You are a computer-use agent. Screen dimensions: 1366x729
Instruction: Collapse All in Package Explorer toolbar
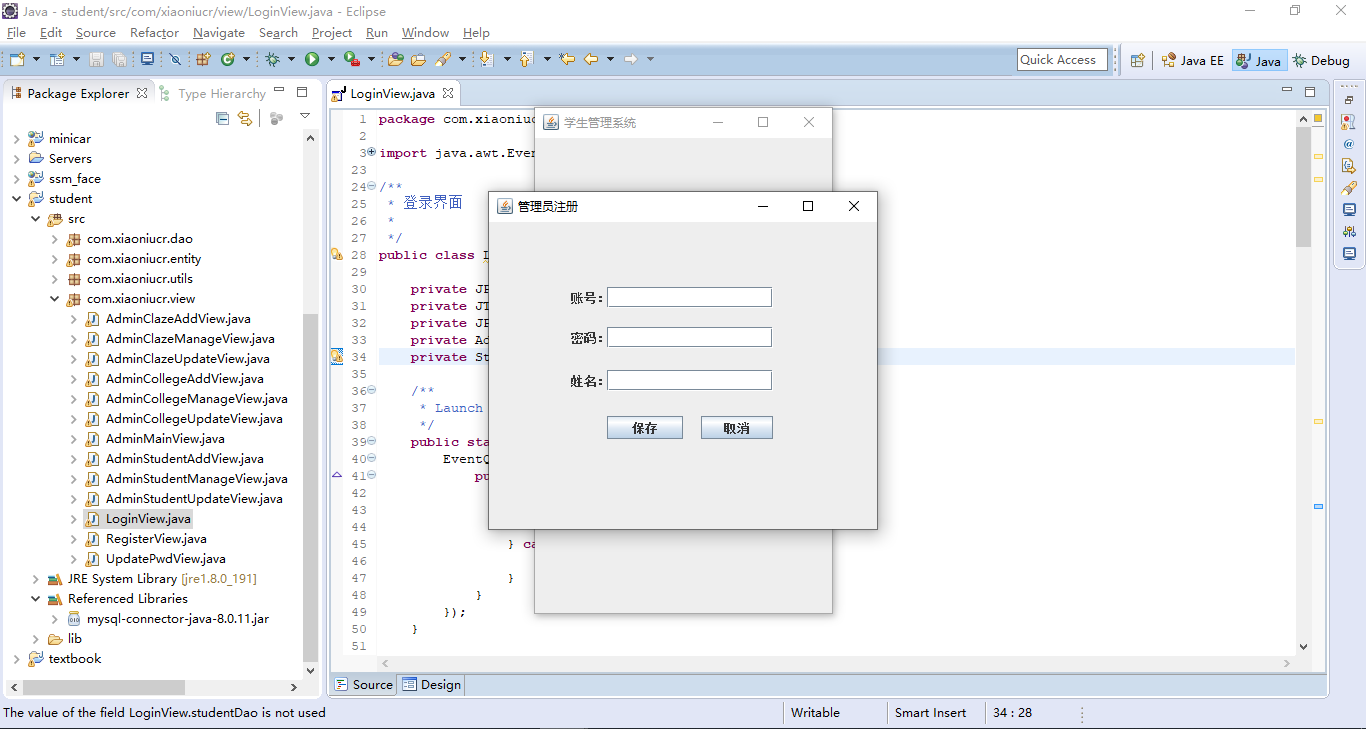[223, 118]
